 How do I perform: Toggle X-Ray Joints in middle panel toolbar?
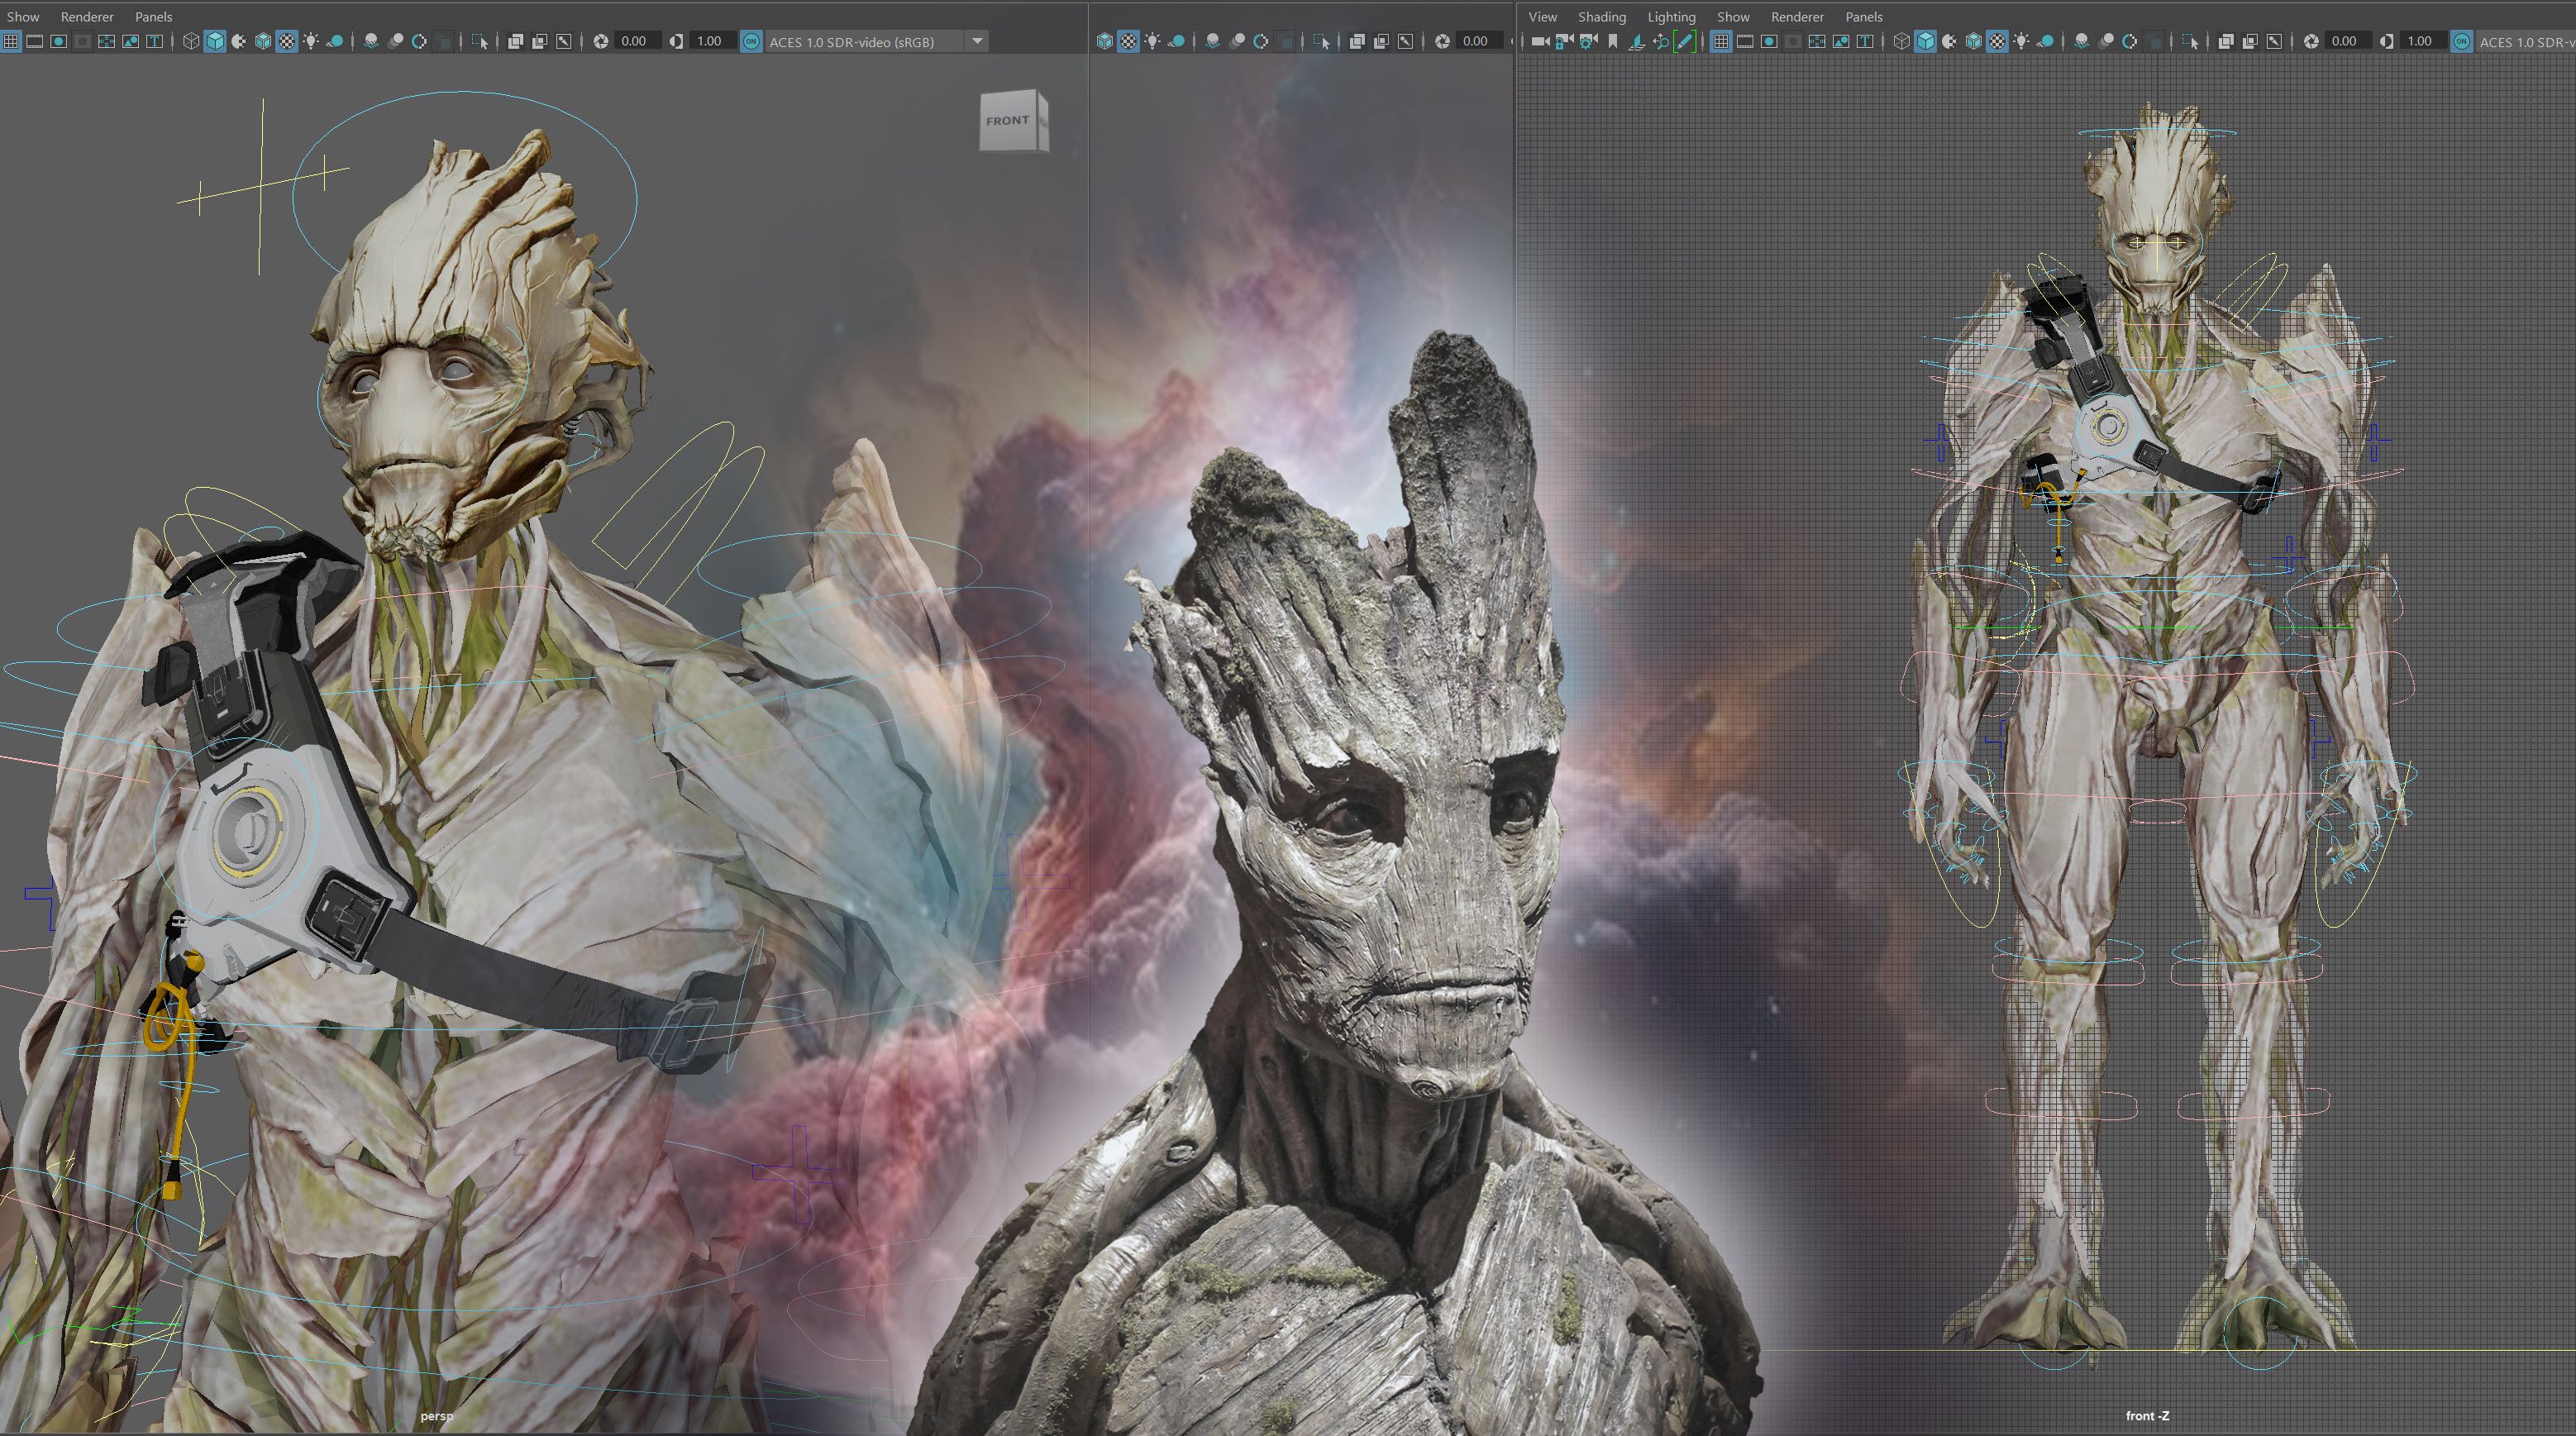tap(1405, 41)
